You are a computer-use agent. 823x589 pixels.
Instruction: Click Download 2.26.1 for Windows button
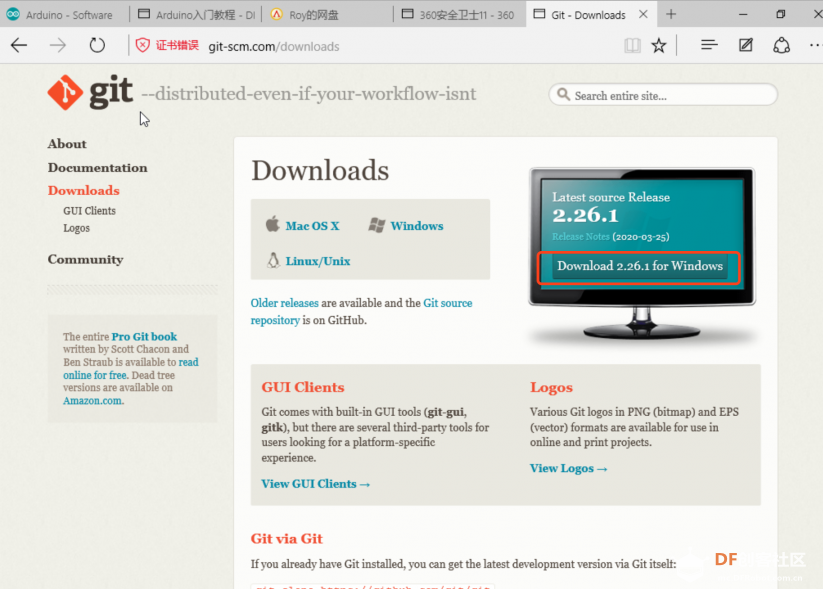pos(639,266)
